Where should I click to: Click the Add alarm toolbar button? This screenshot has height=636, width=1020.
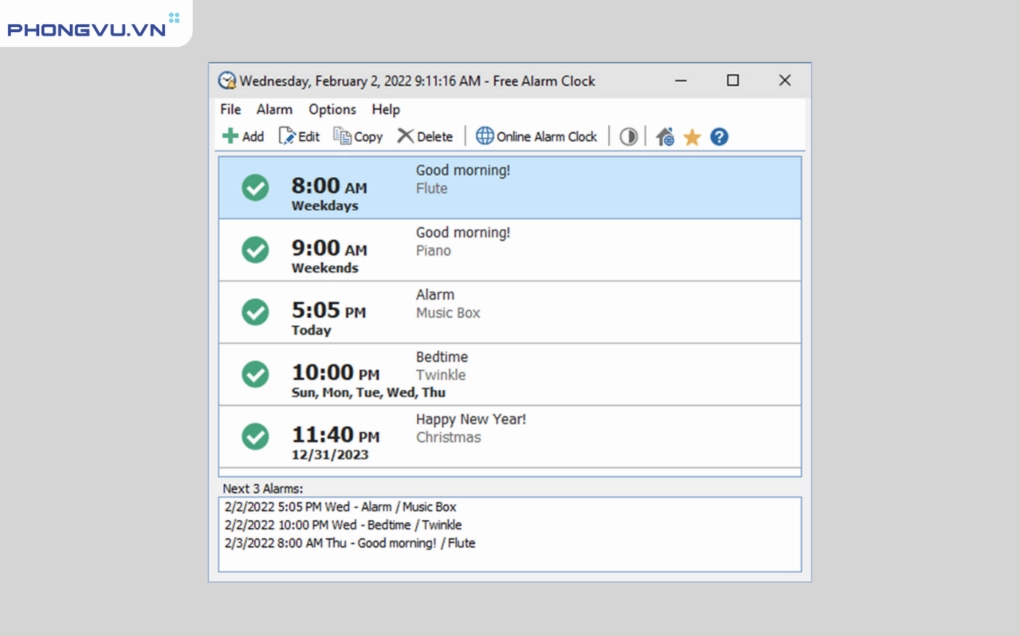(x=243, y=136)
